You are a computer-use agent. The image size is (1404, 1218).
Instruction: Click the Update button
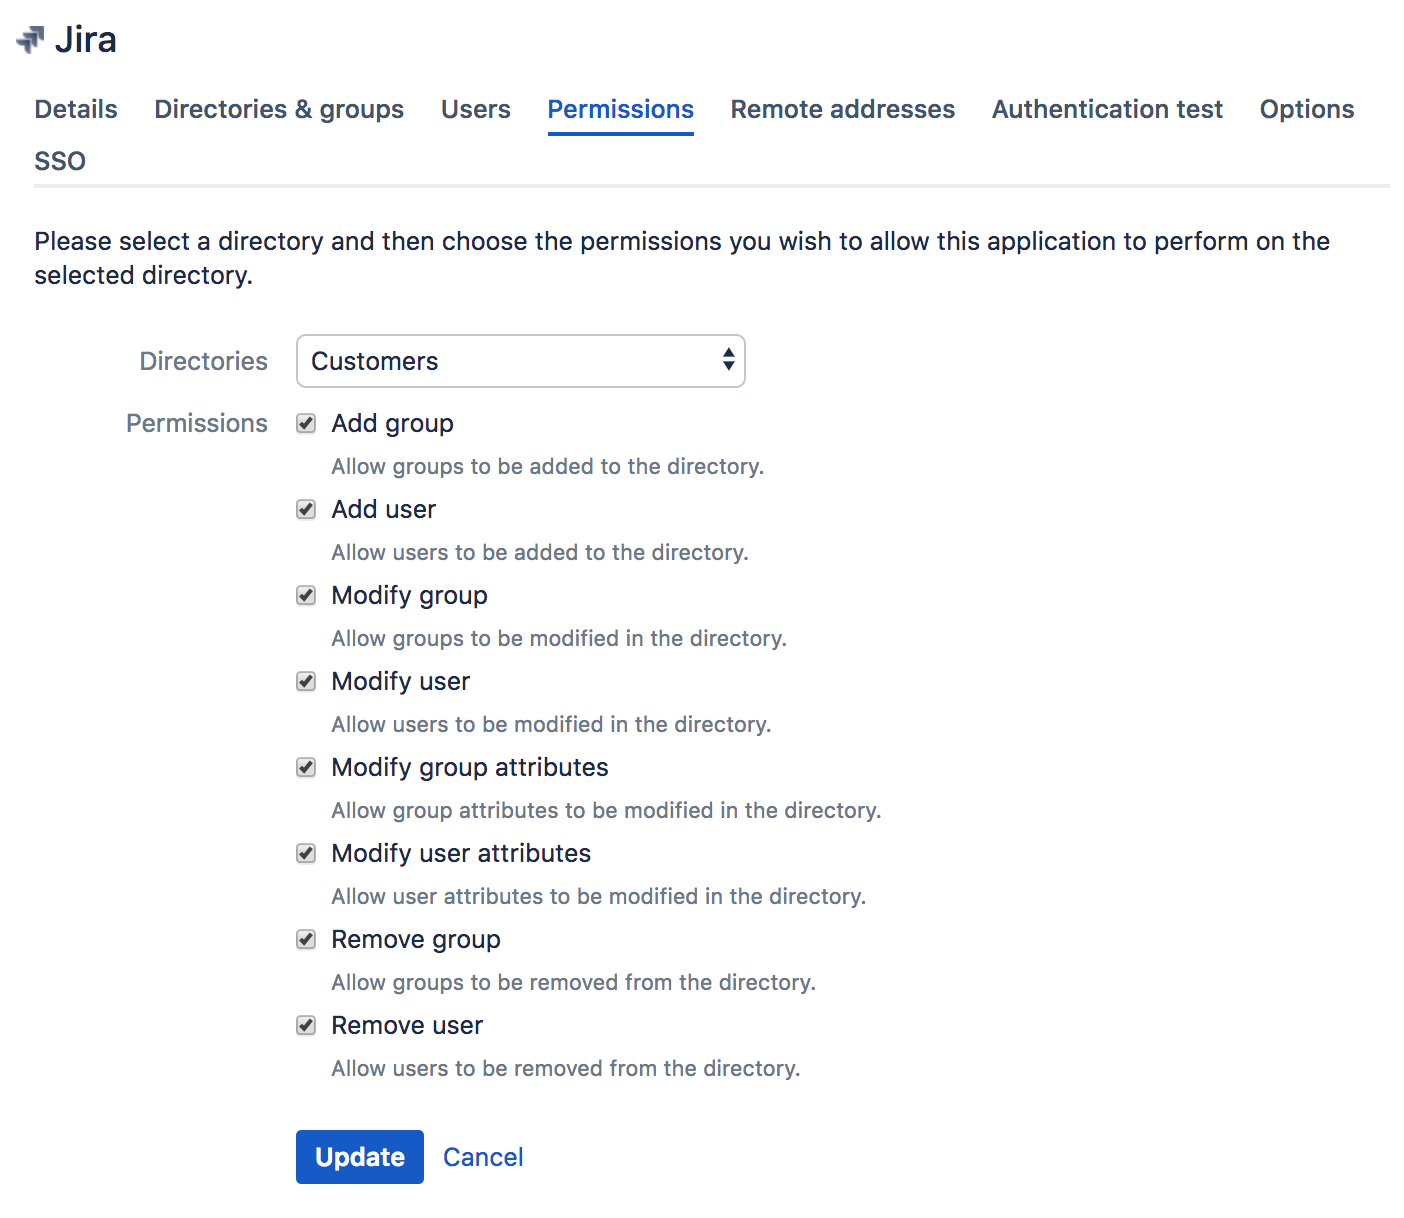click(x=360, y=1157)
